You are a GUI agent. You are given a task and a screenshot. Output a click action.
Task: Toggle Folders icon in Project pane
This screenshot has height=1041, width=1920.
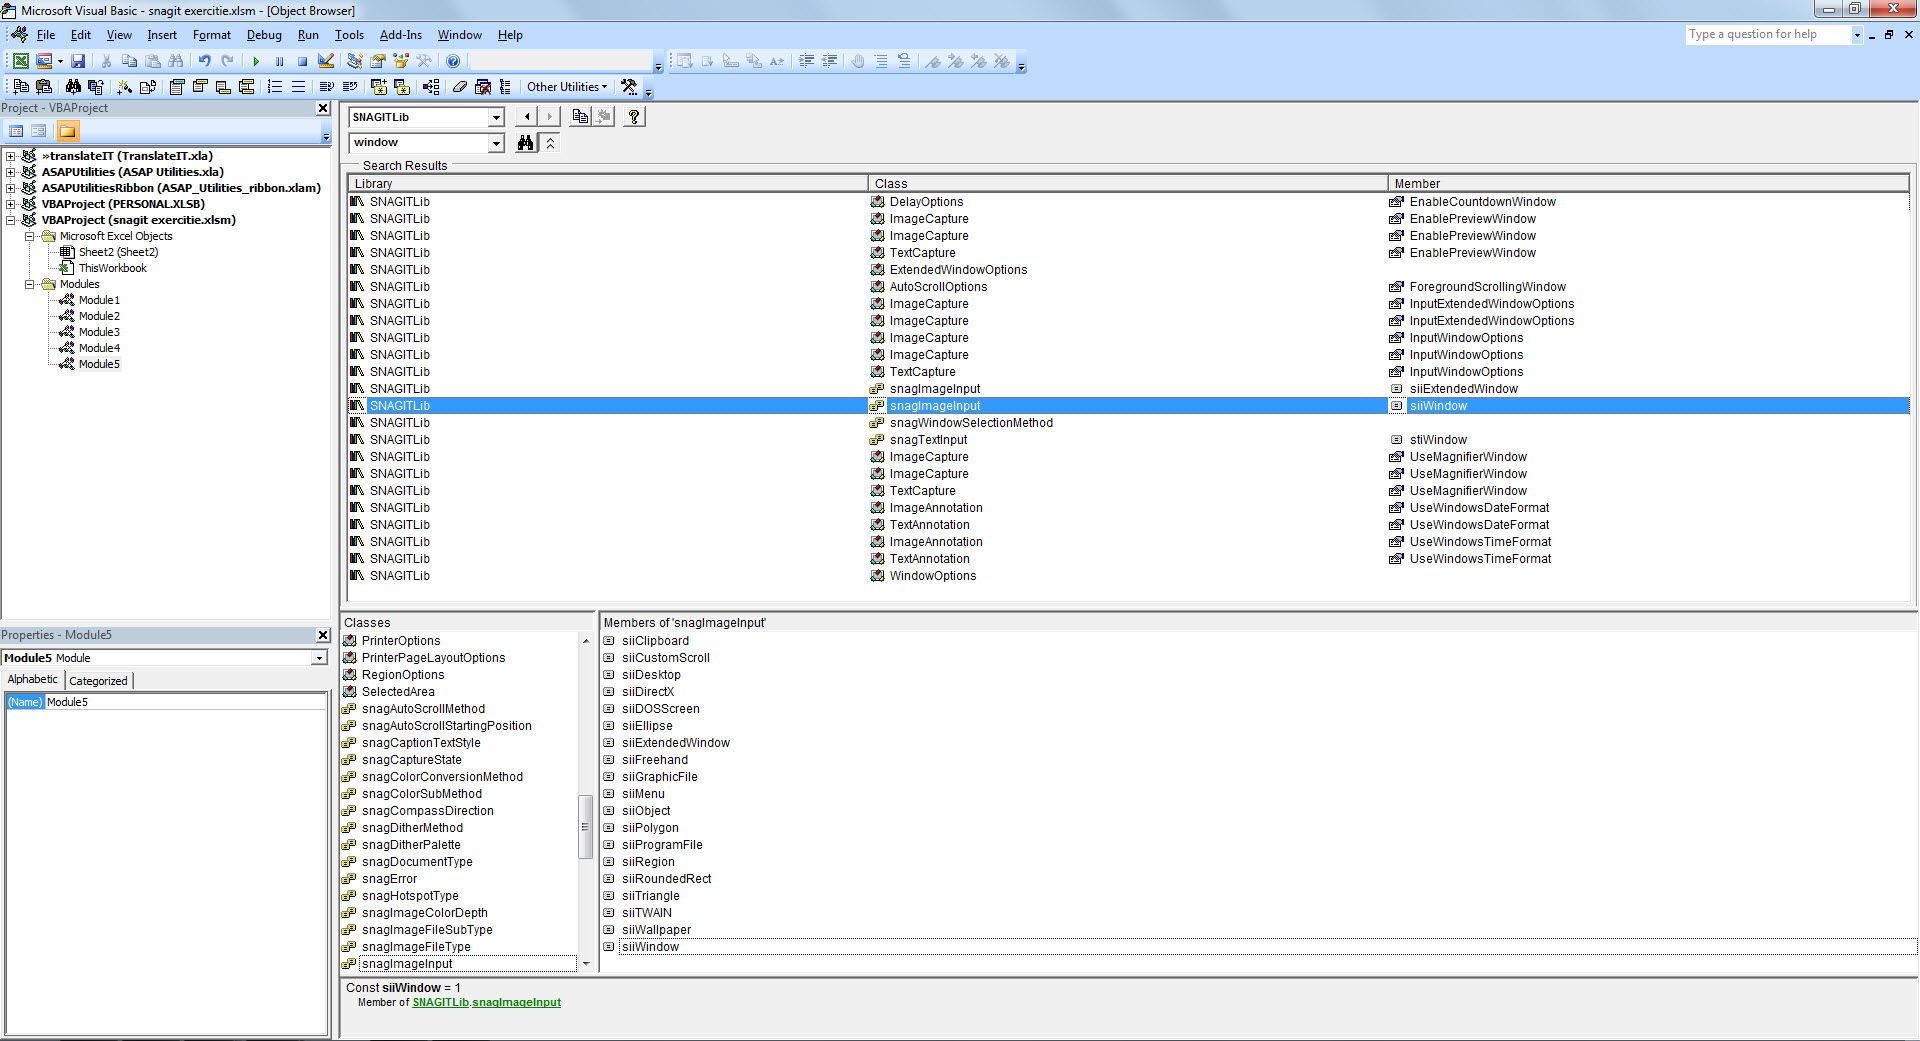point(67,131)
